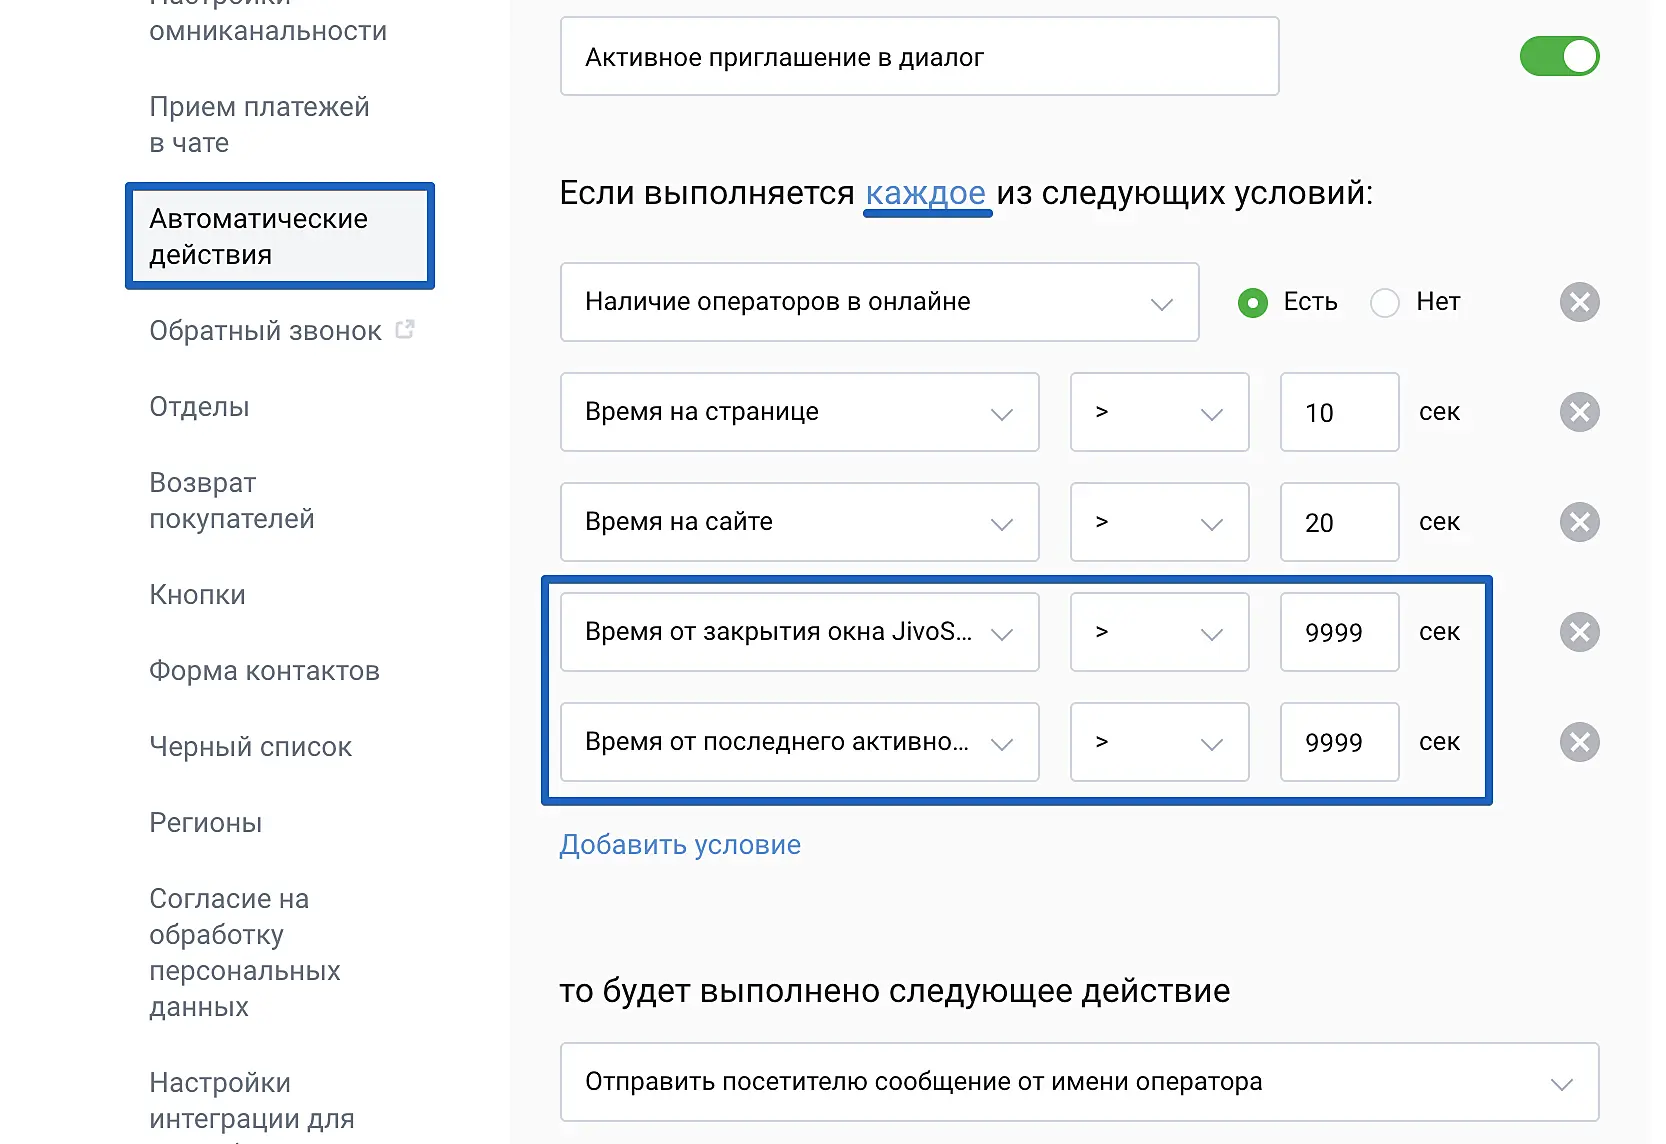Edit the 10 seconds page time field
The height and width of the screenshot is (1144, 1666).
pyautogui.click(x=1339, y=412)
